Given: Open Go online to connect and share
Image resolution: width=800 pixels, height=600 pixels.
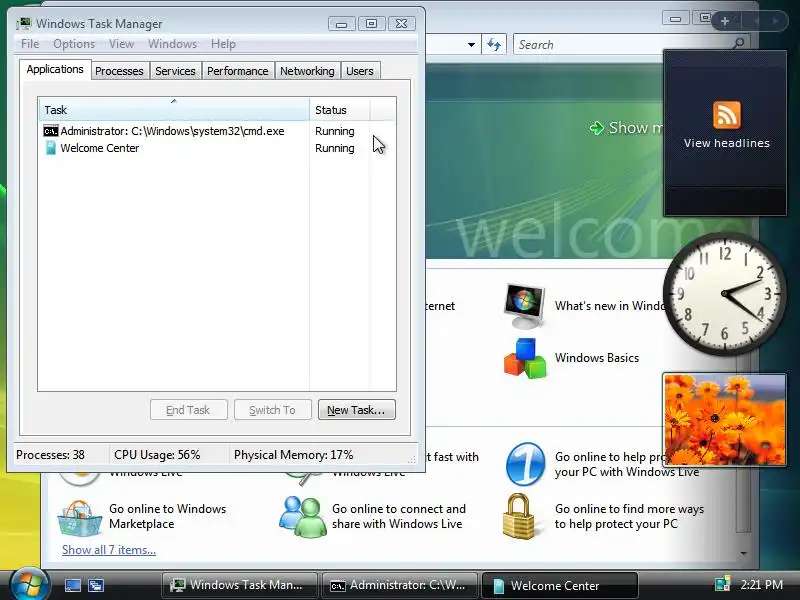Looking at the screenshot, I should pyautogui.click(x=399, y=516).
